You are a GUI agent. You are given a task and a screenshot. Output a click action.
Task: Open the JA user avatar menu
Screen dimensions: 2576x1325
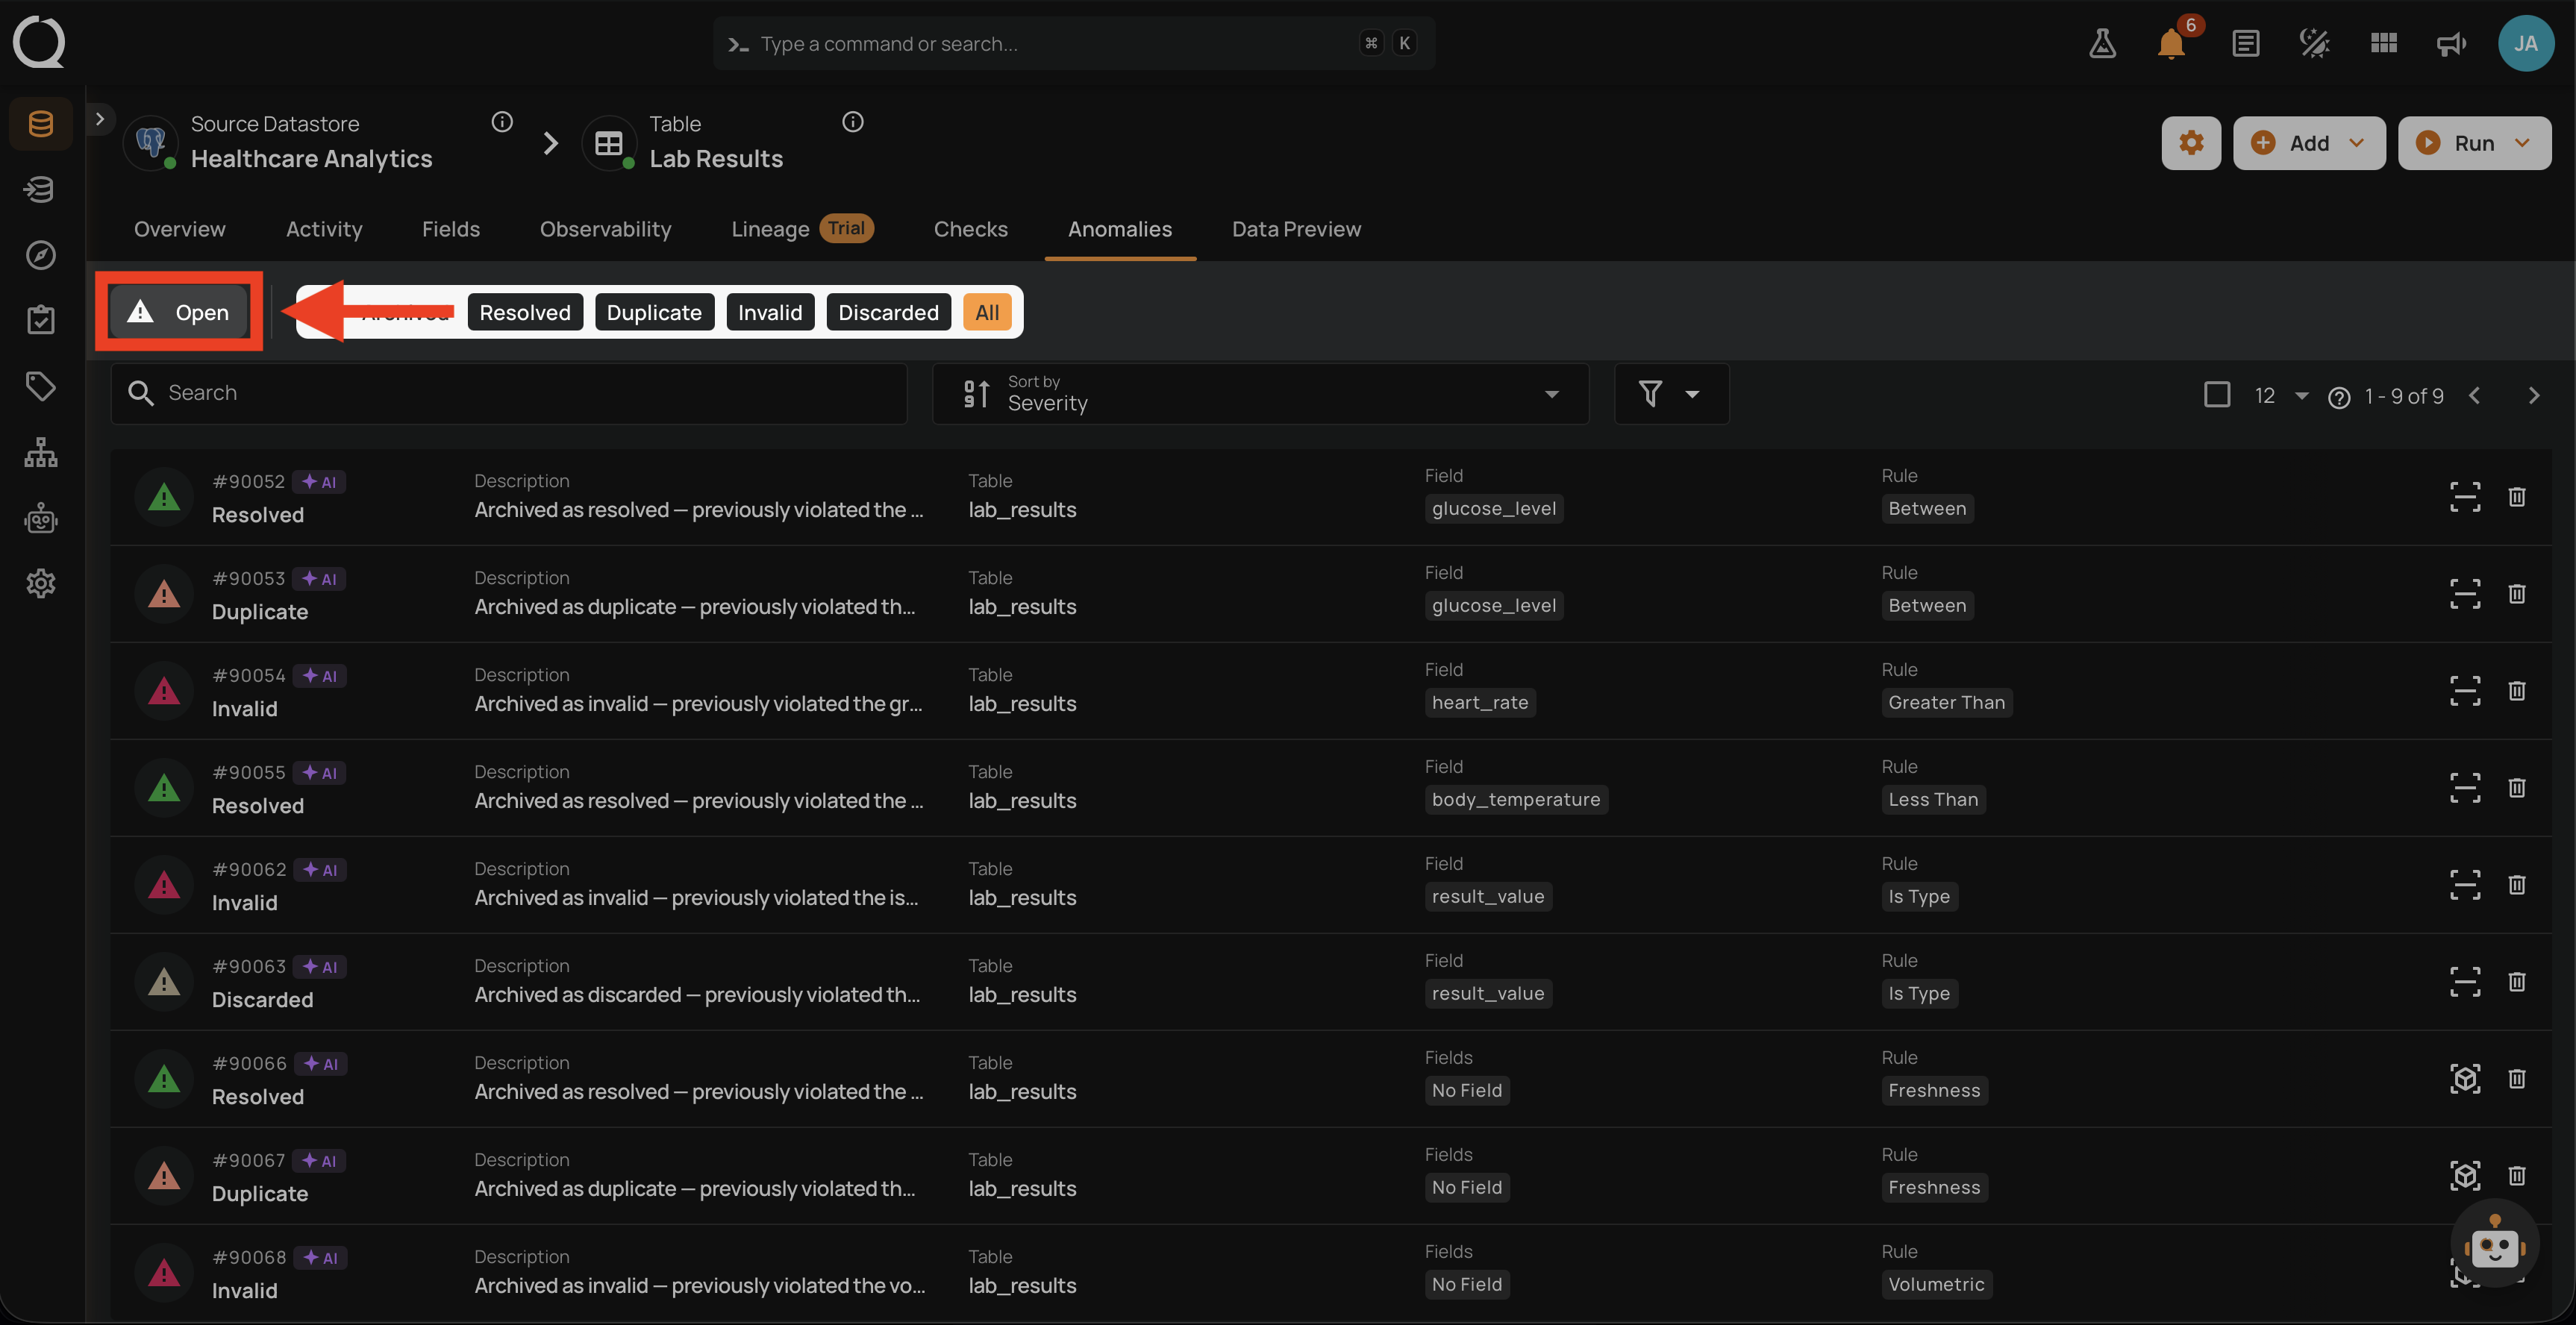pos(2526,43)
